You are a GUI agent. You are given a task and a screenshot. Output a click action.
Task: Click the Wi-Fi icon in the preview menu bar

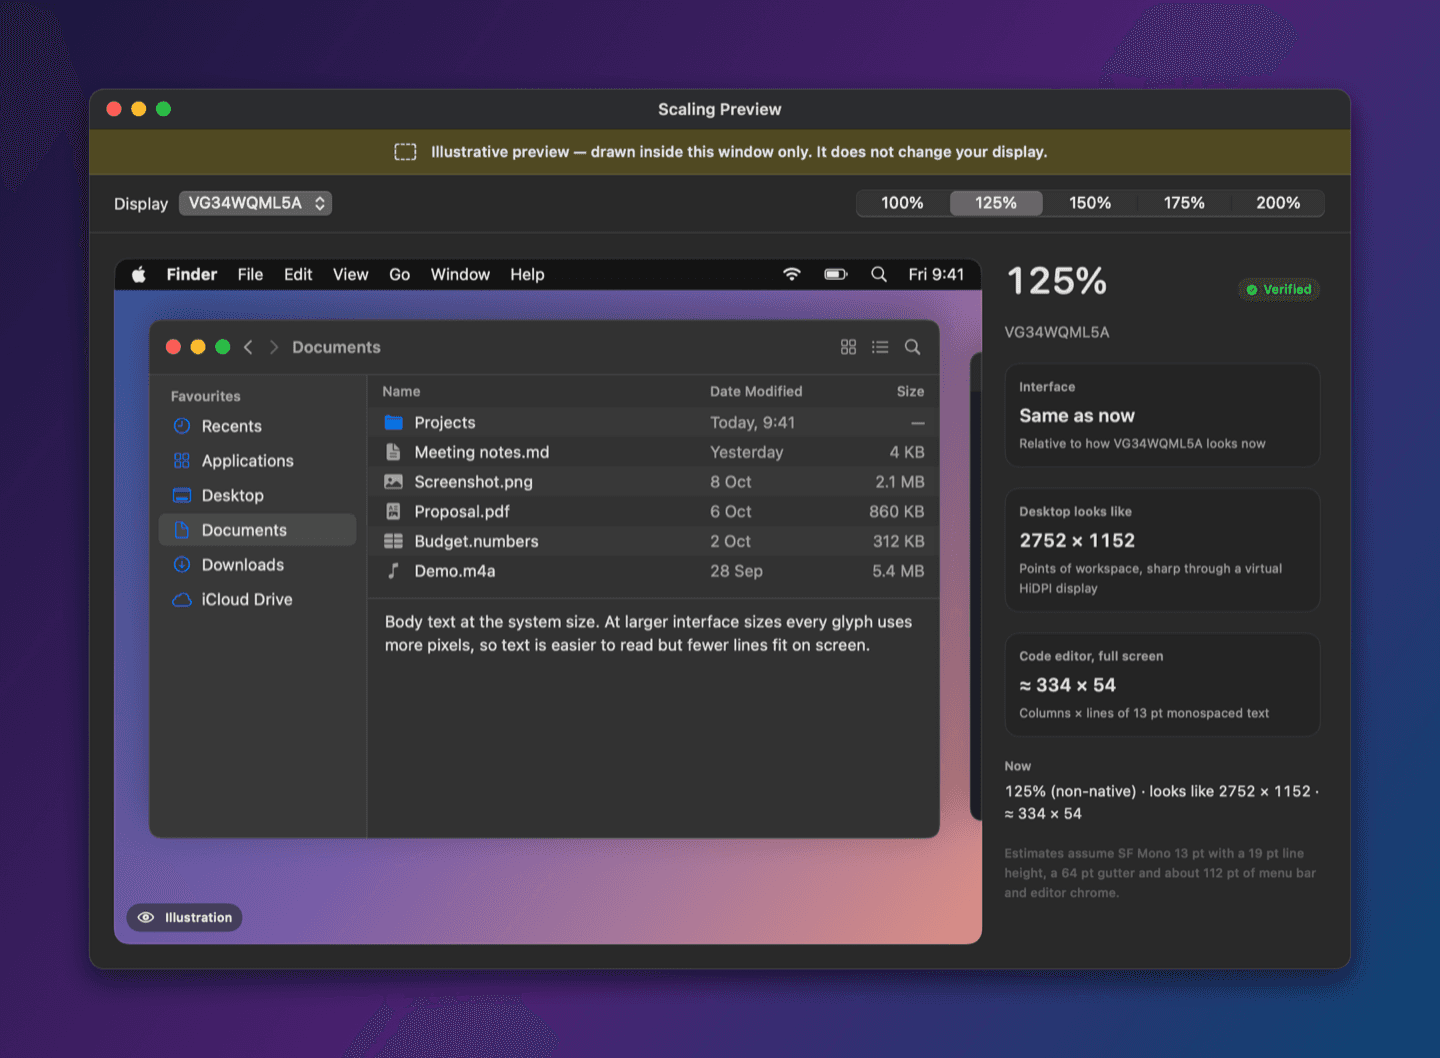pos(792,274)
